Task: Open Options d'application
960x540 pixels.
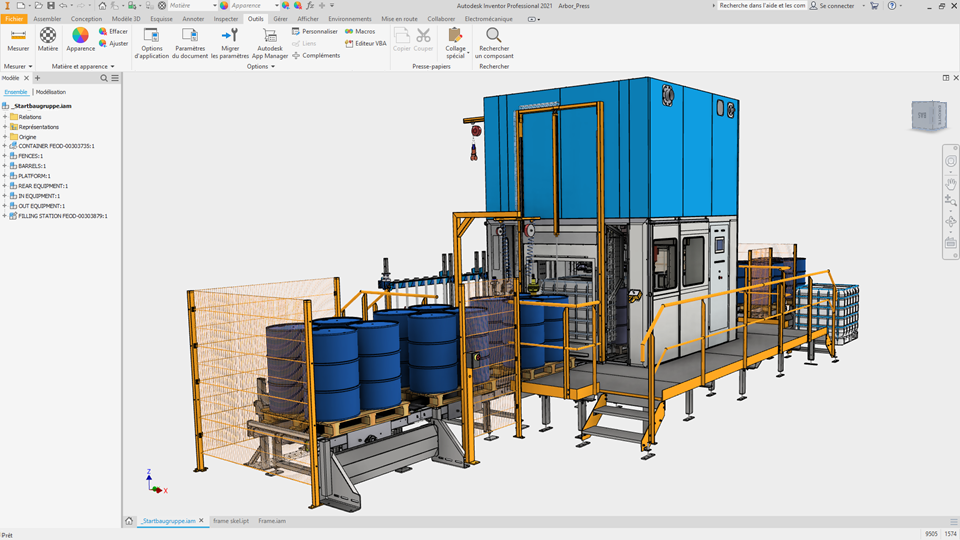Action: click(x=152, y=36)
